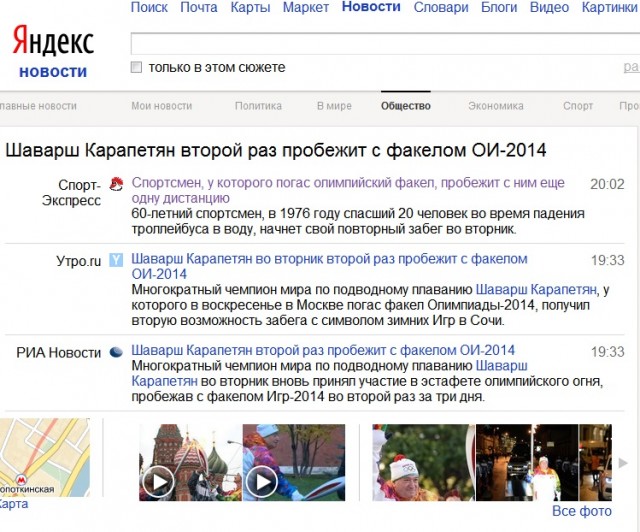
Task: Switch to the Политика tab
Action: pos(258,106)
